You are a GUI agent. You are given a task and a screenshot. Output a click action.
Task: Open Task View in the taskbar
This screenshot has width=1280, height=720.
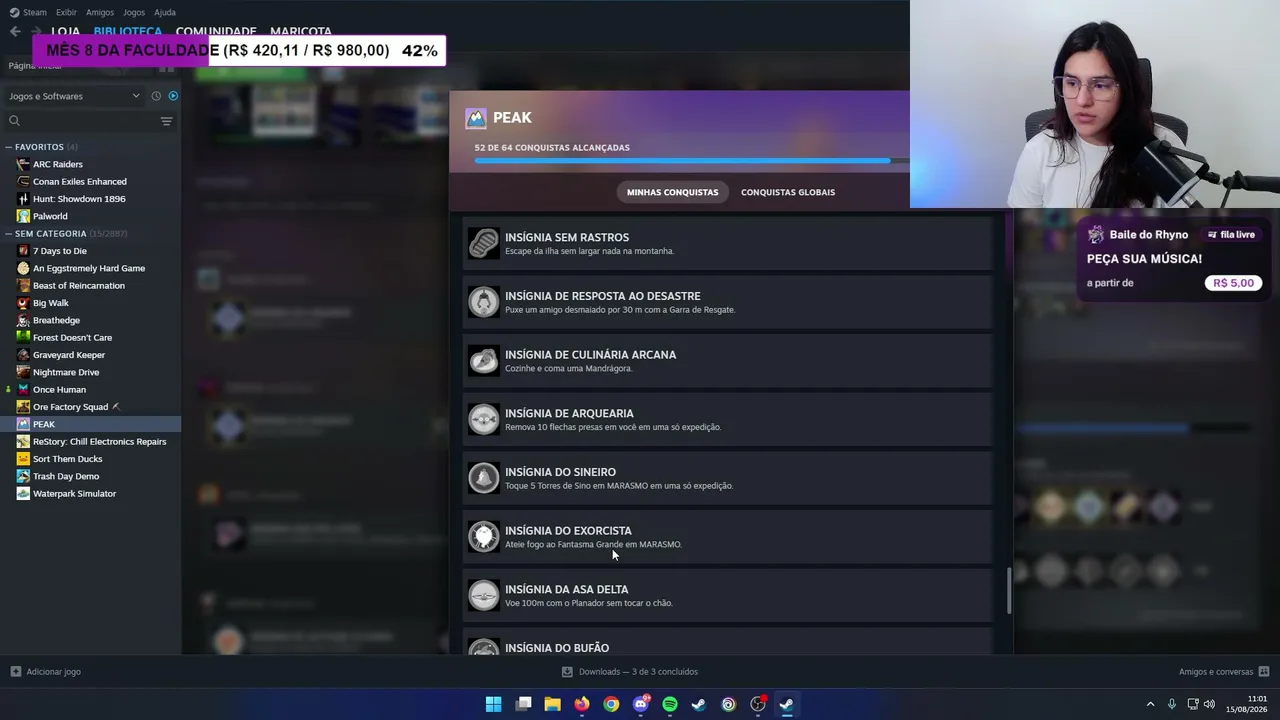pyautogui.click(x=523, y=704)
